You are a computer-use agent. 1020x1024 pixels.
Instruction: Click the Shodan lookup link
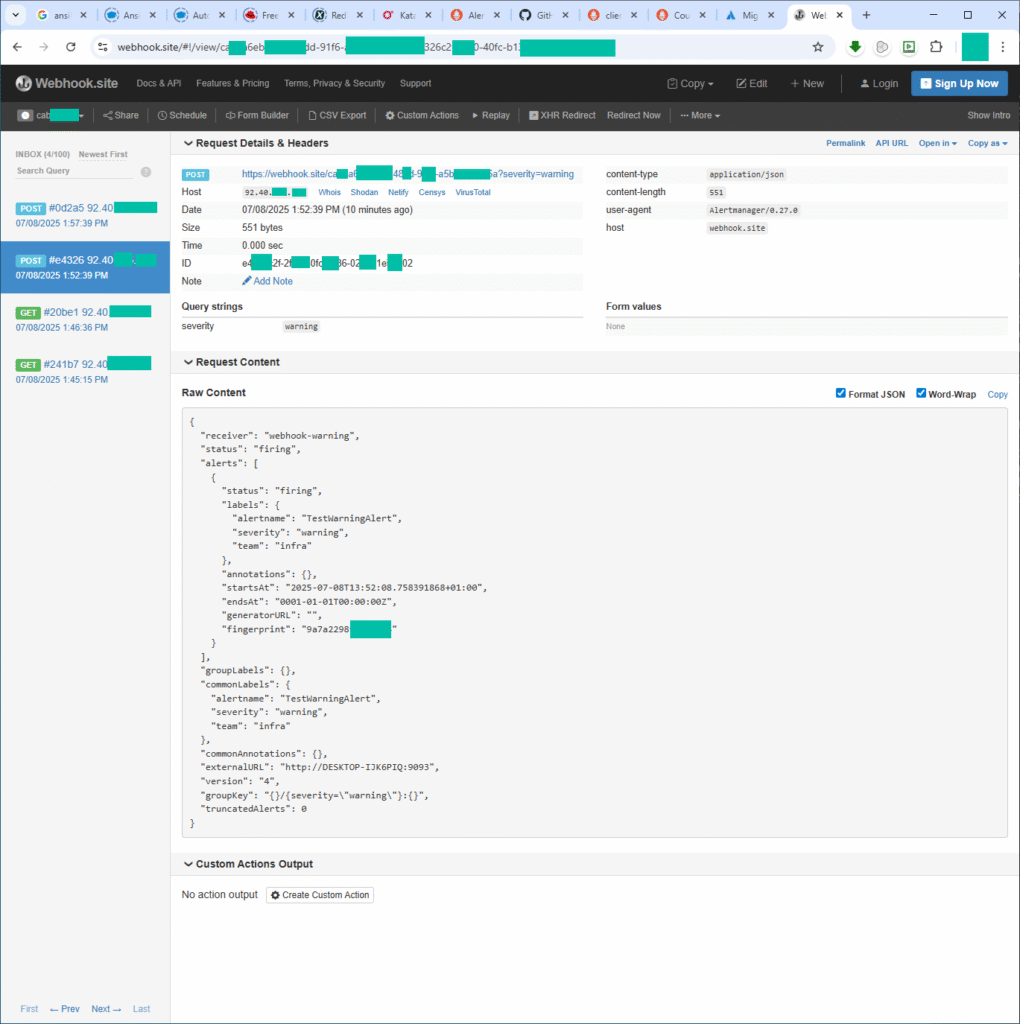[364, 193]
